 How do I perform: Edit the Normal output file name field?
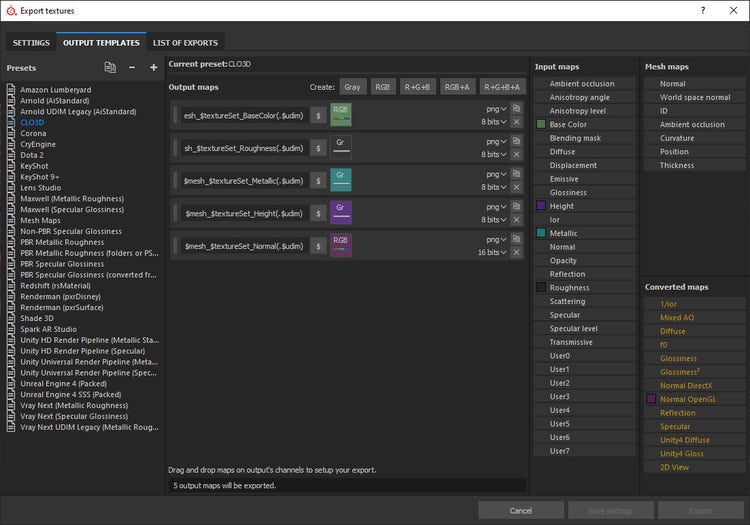coord(244,246)
